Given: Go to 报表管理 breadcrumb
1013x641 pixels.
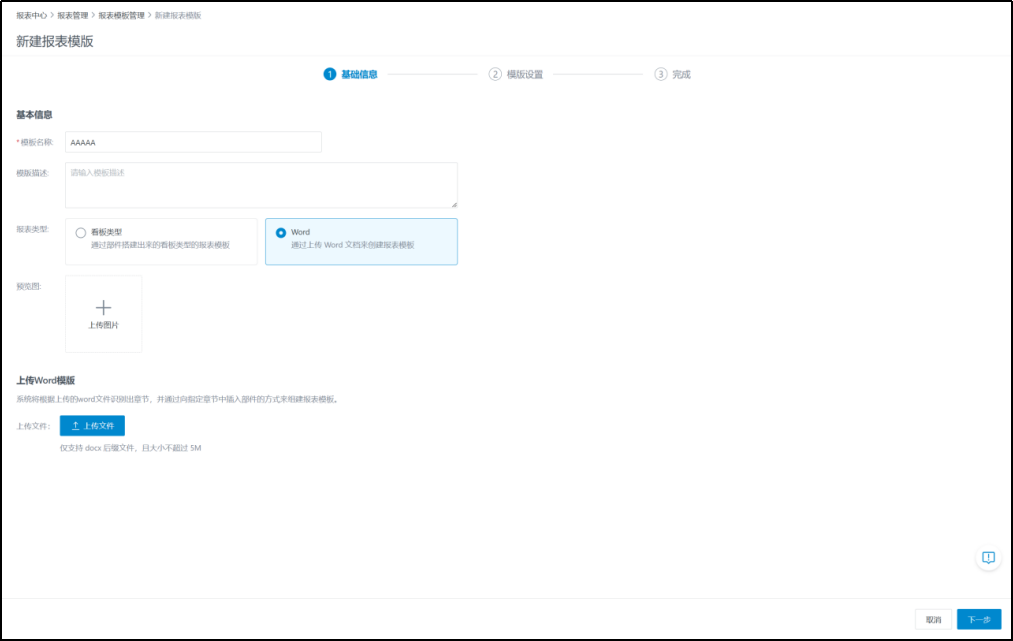Looking at the screenshot, I should [72, 16].
